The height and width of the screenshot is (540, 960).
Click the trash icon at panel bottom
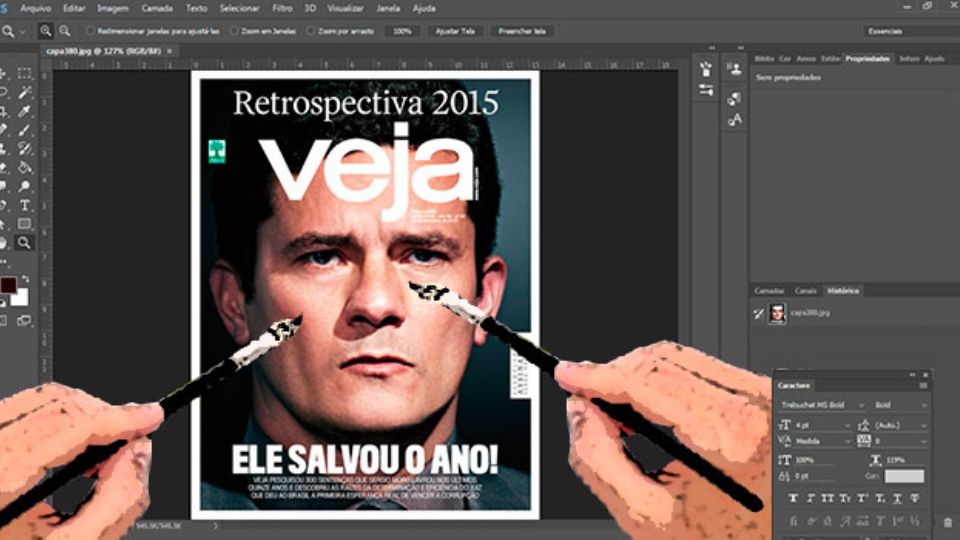click(x=948, y=522)
